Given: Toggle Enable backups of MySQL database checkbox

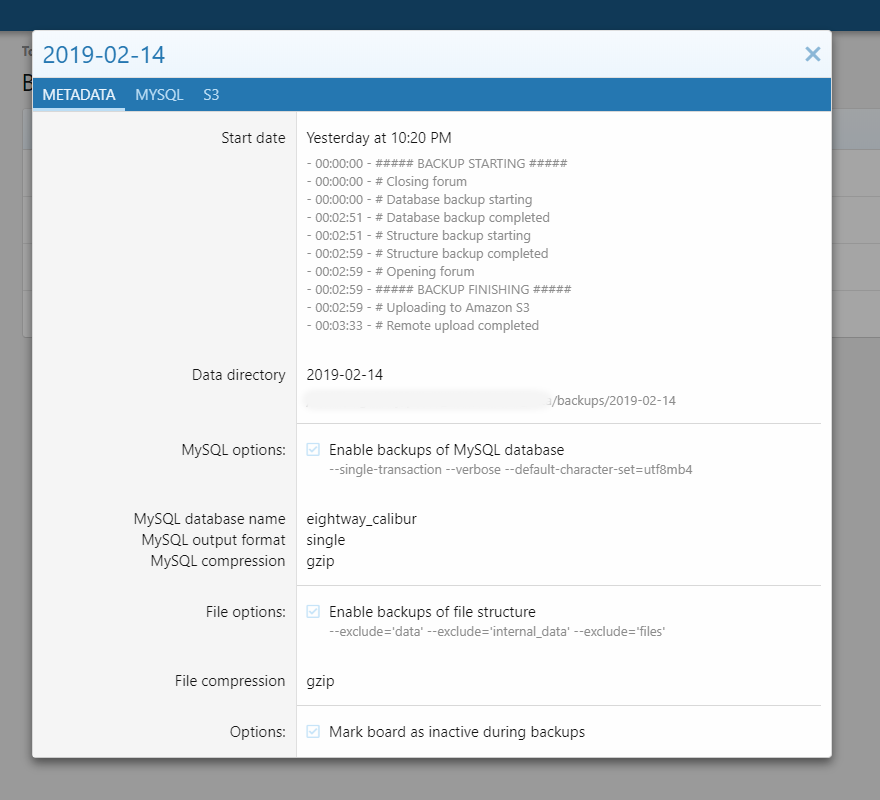Looking at the screenshot, I should (314, 450).
